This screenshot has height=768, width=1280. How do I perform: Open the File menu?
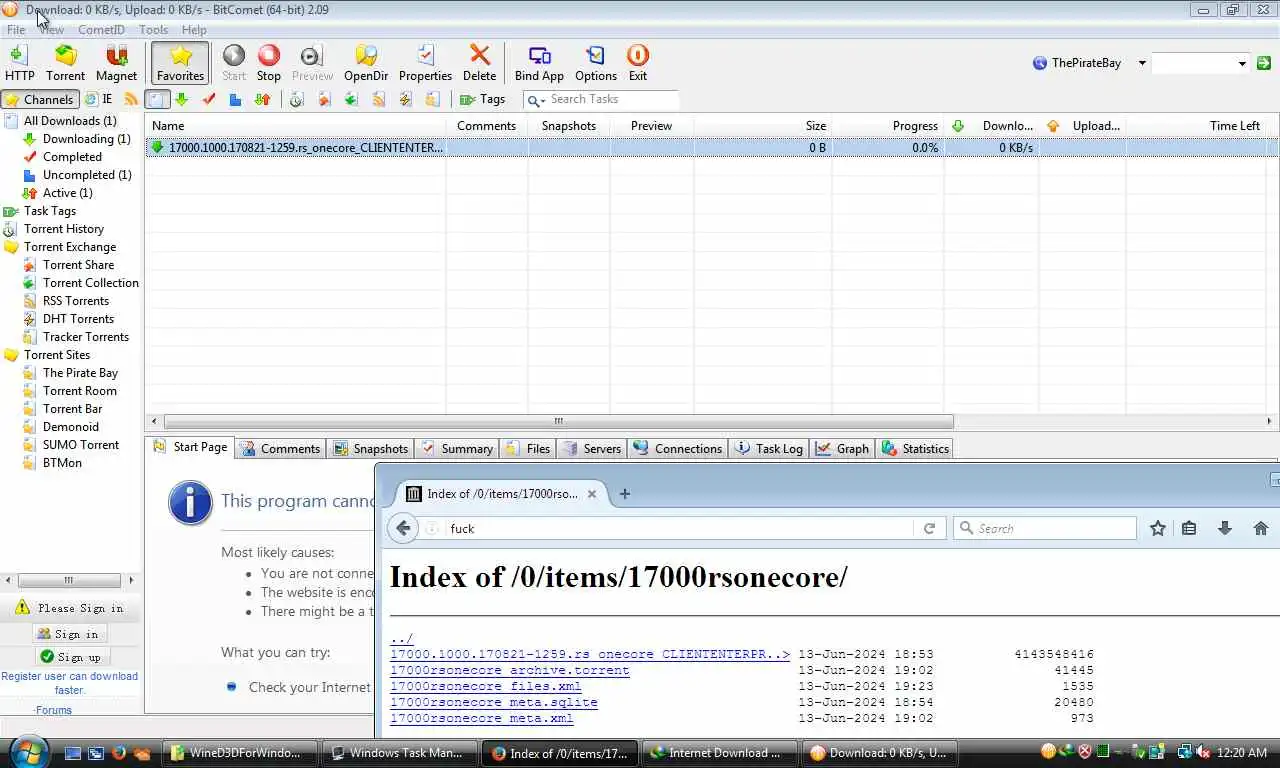(x=16, y=30)
